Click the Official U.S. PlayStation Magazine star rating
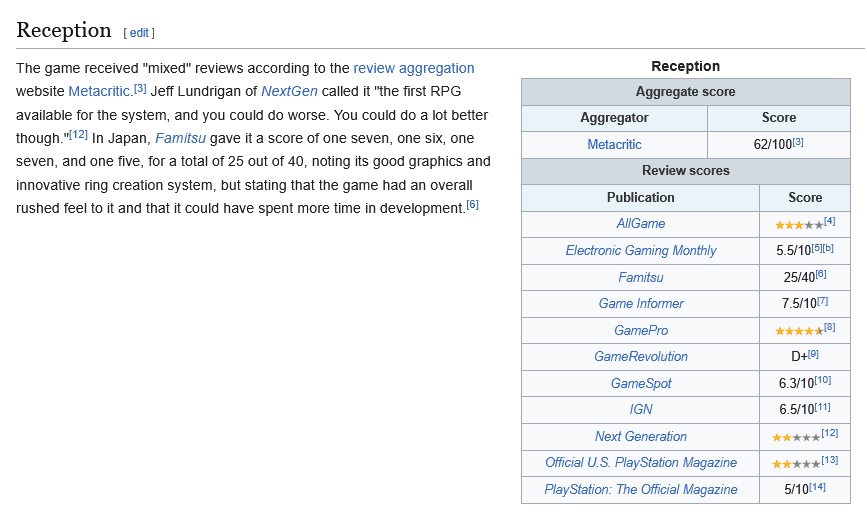The image size is (867, 519). point(796,464)
